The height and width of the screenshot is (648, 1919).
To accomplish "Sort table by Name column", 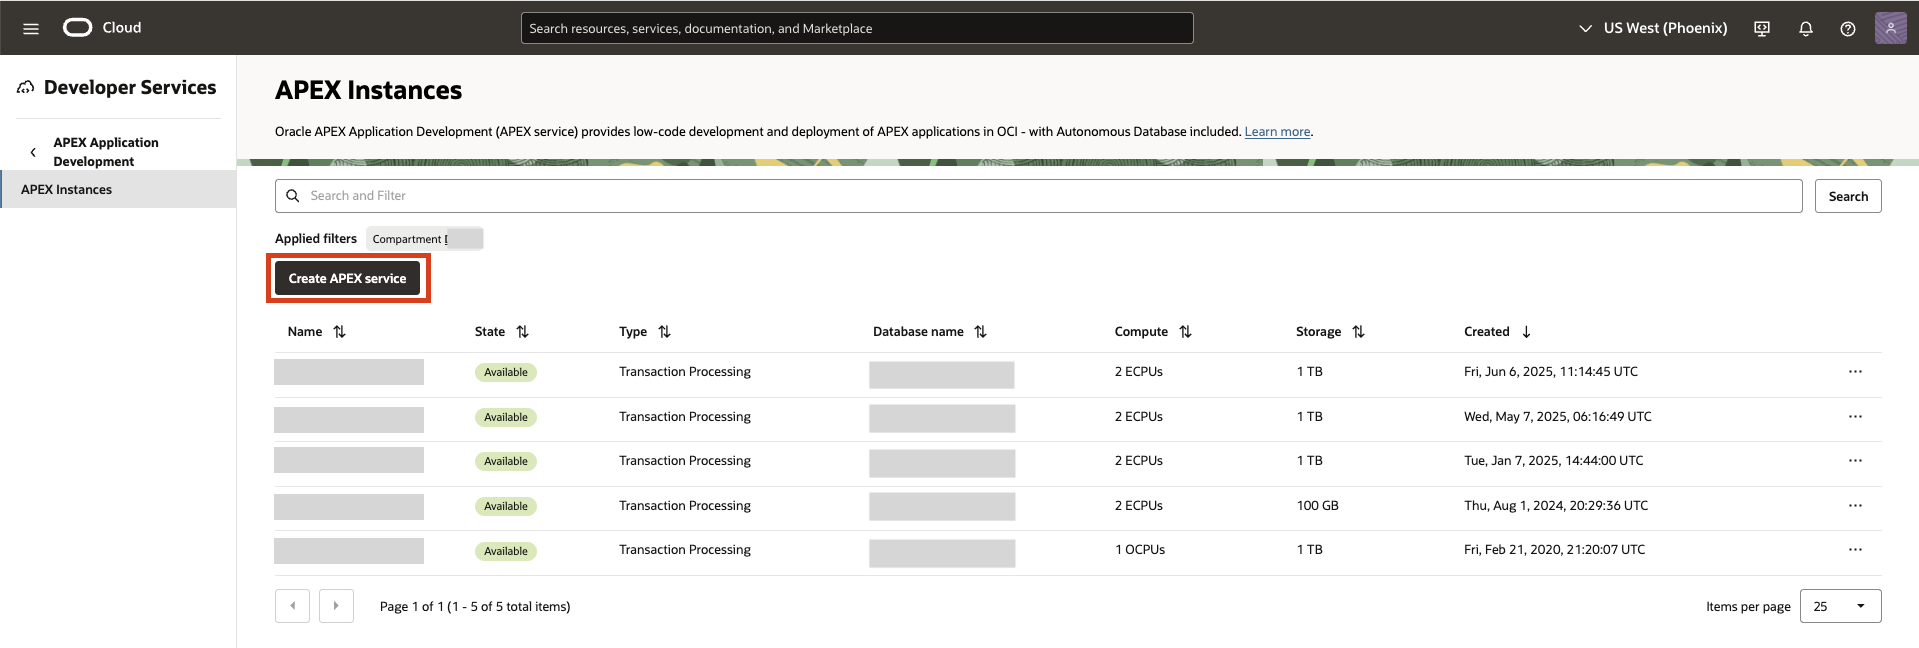I will point(339,332).
